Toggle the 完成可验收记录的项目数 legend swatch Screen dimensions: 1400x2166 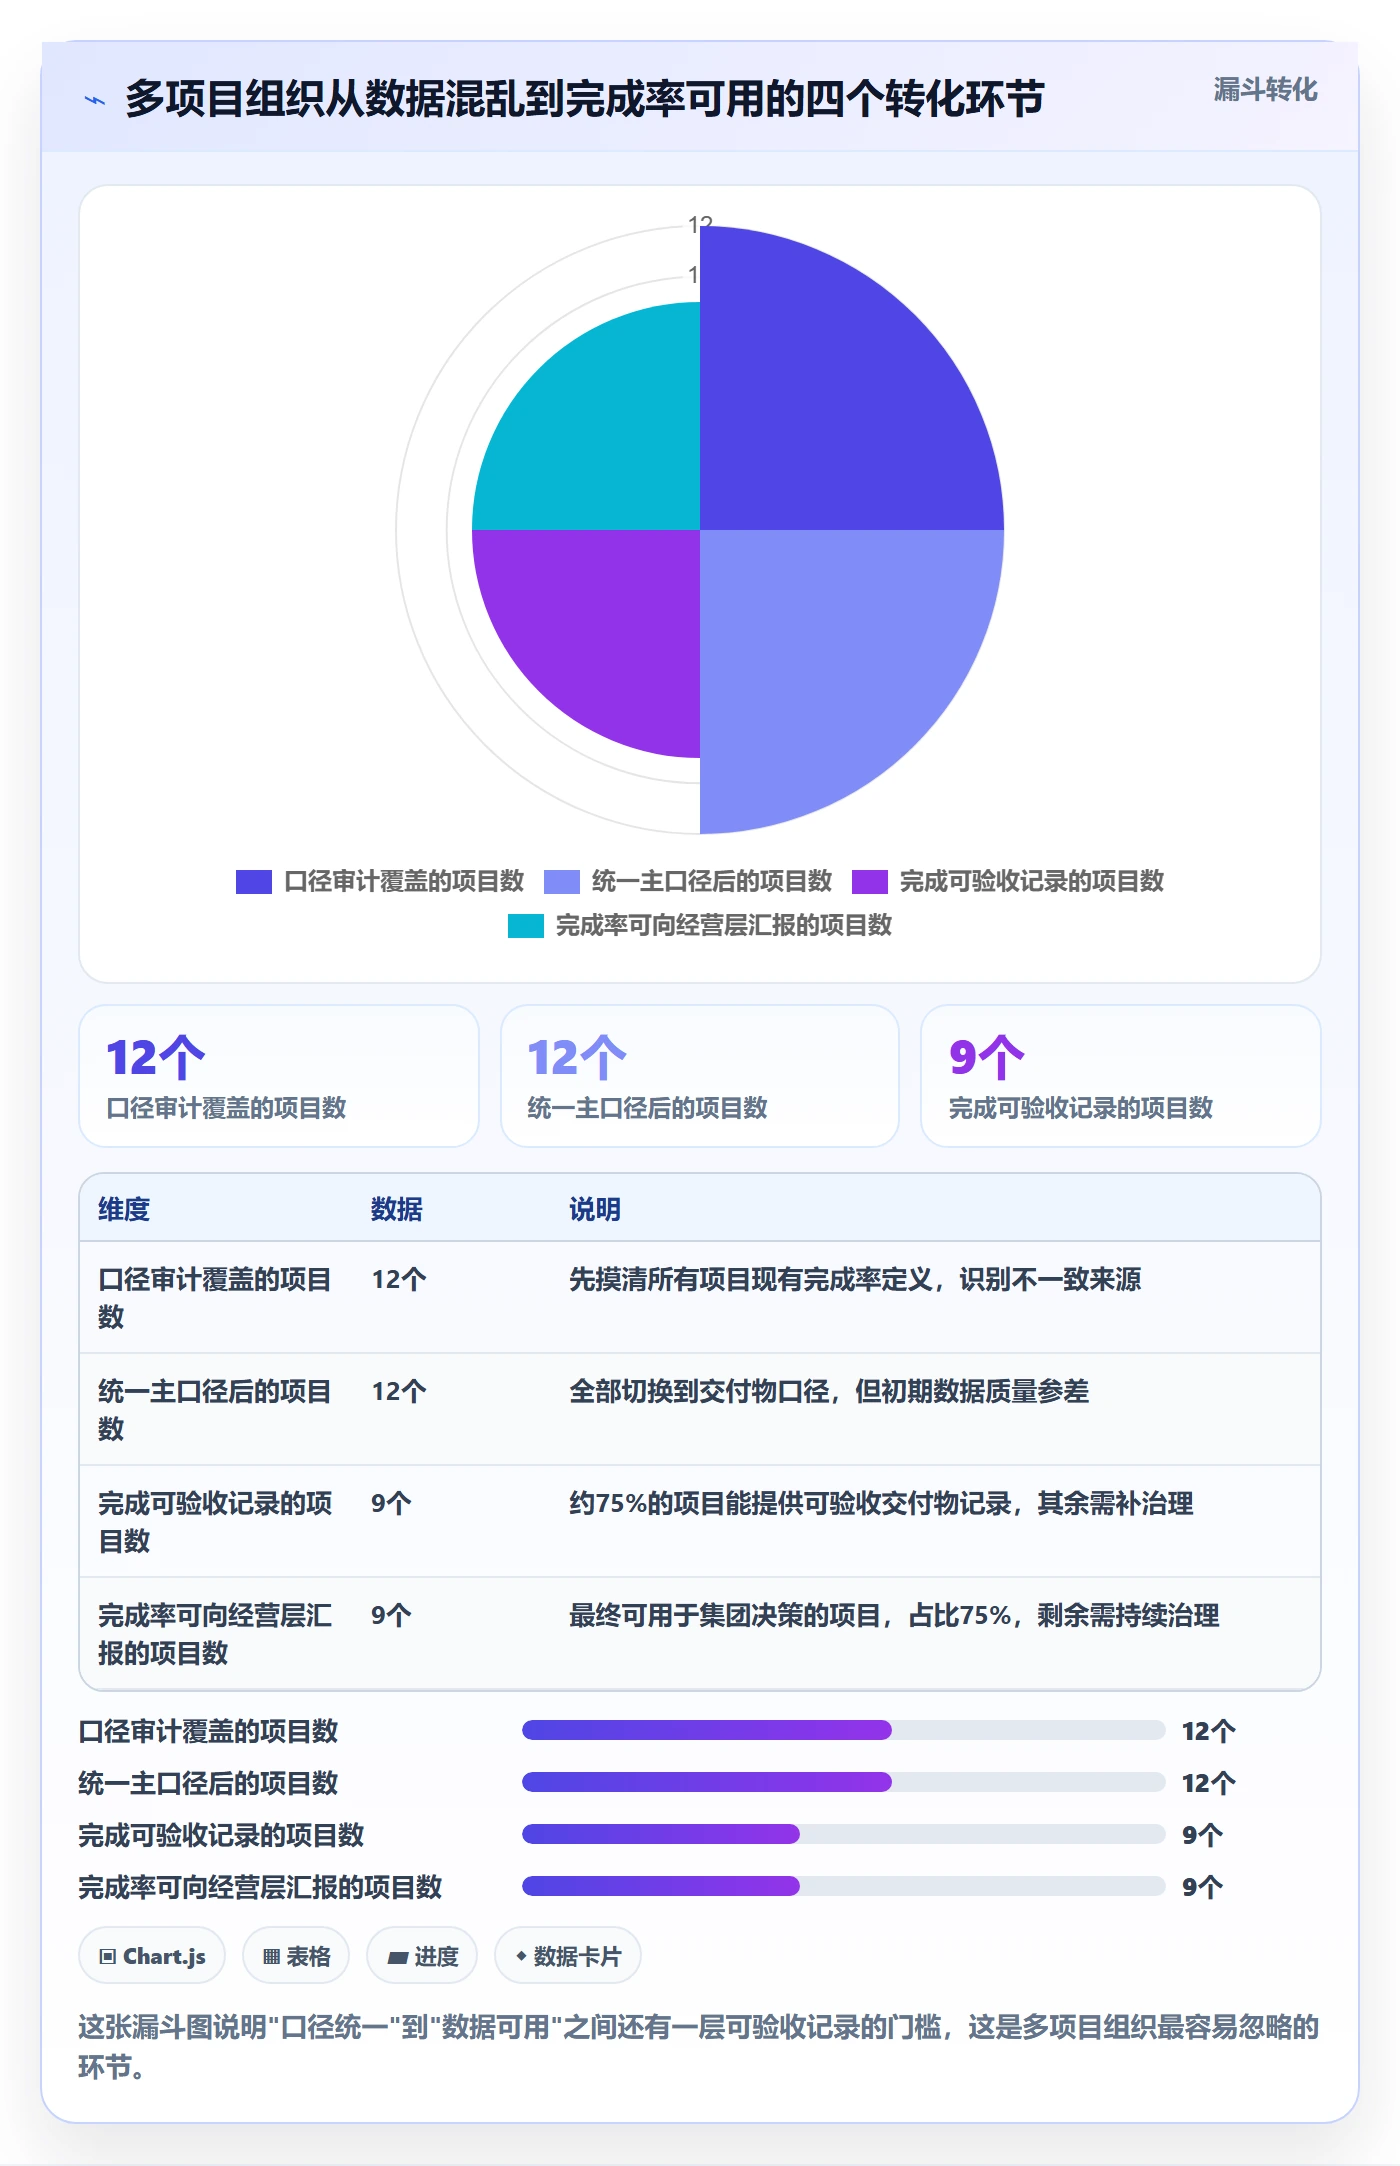(x=870, y=882)
